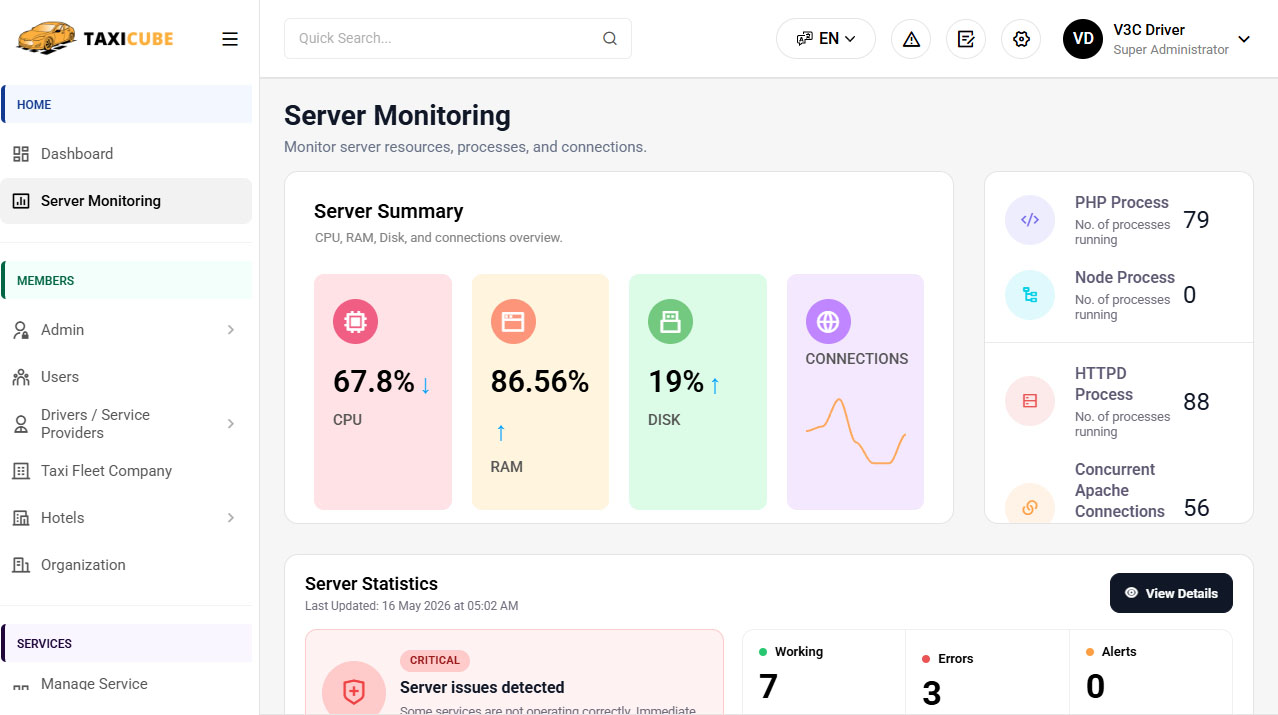Click the HTTPD Process server icon

point(1030,401)
